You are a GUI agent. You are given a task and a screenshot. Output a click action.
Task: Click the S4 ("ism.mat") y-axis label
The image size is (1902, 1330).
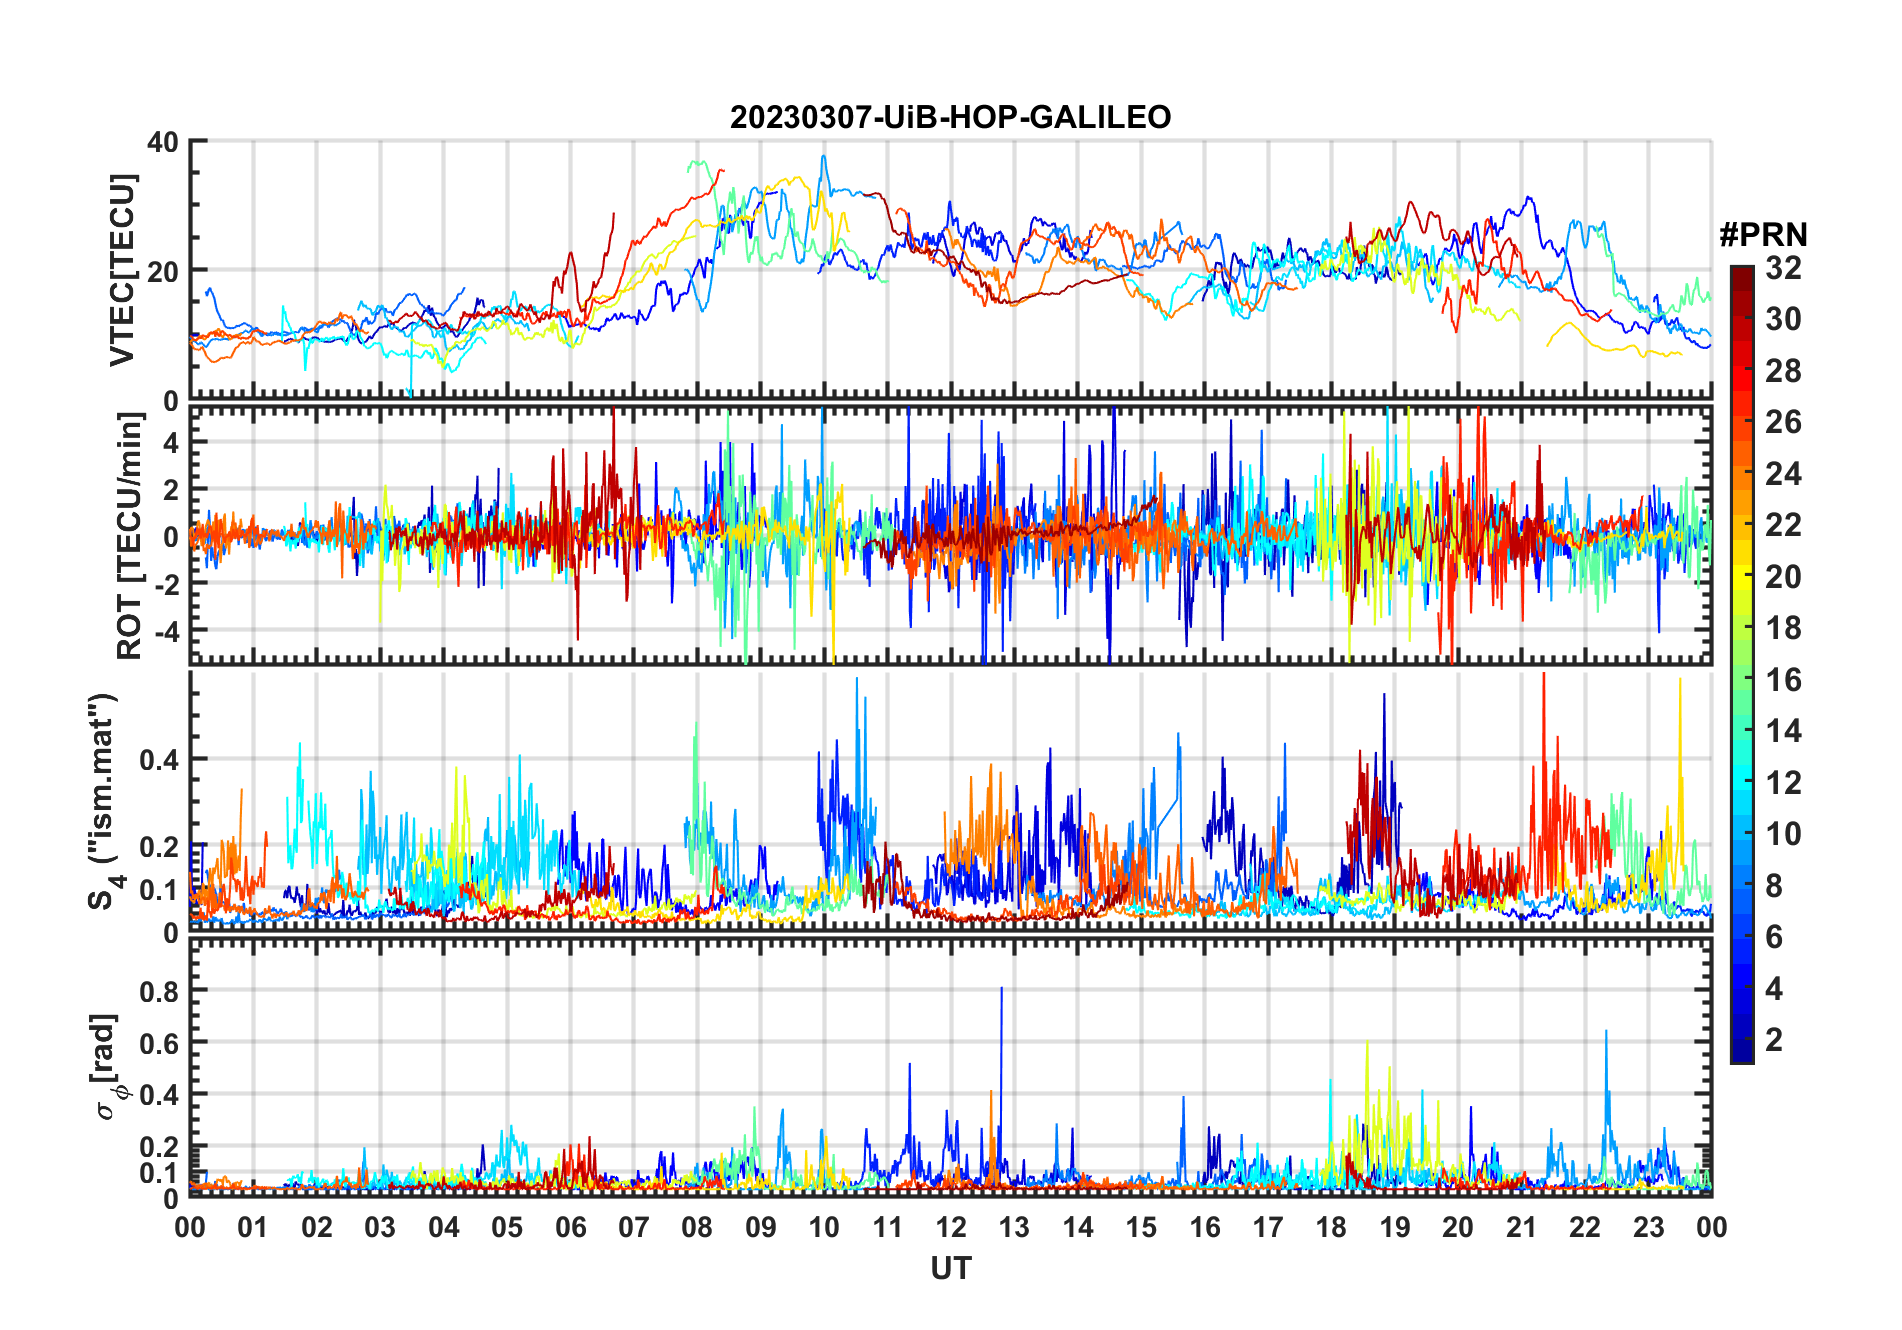pyautogui.click(x=103, y=801)
